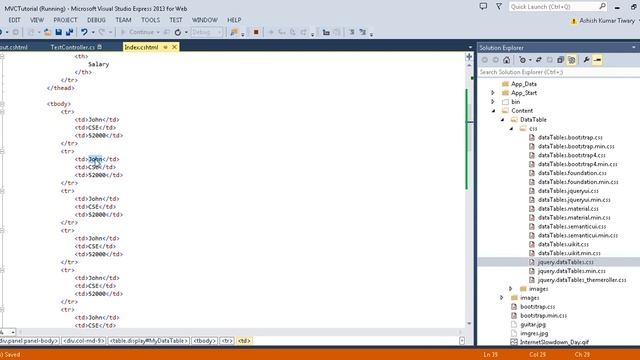Open the TEAM menu
This screenshot has height=360, width=640.
(123, 20)
